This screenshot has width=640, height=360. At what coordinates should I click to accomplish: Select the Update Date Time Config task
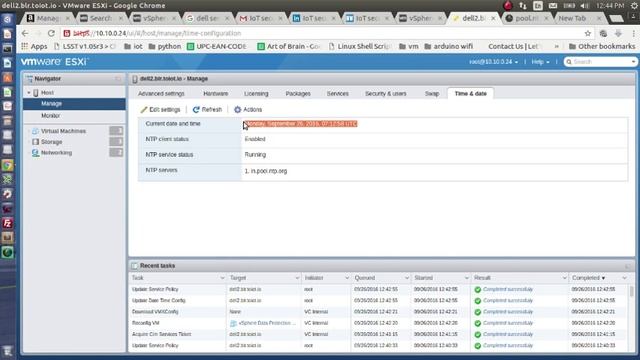click(159, 300)
